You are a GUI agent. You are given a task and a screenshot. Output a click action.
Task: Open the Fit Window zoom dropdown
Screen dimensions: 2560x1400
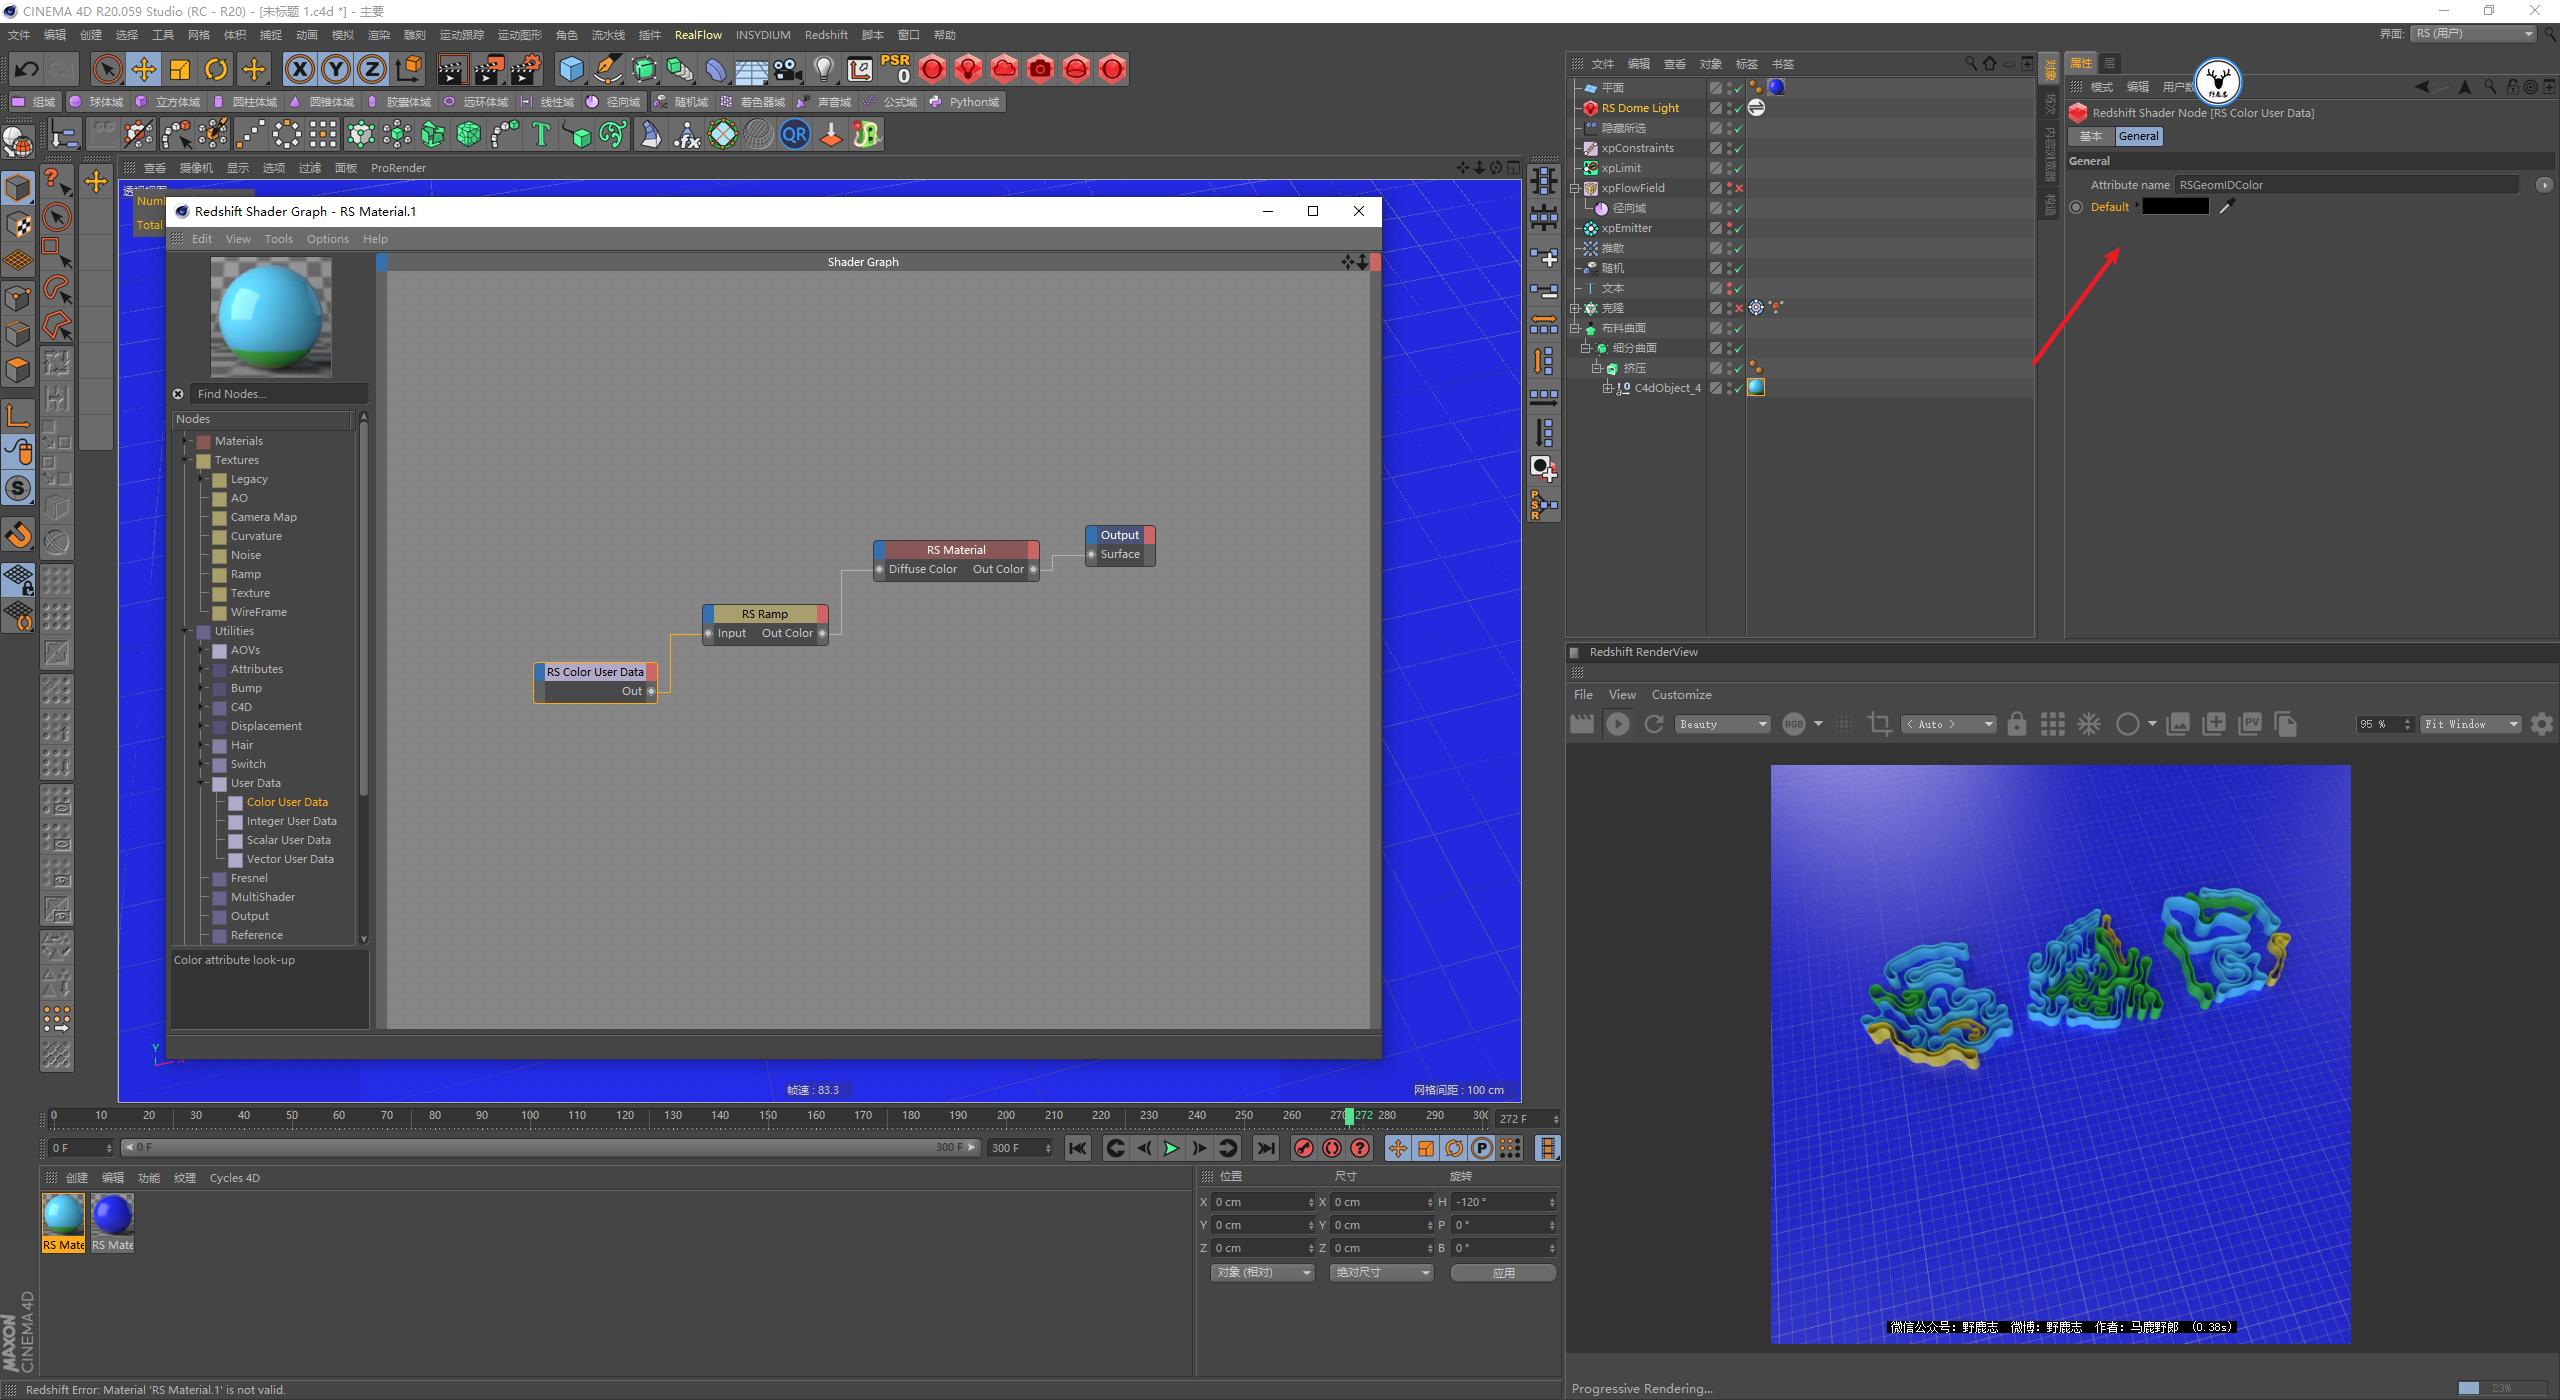[x=2470, y=723]
